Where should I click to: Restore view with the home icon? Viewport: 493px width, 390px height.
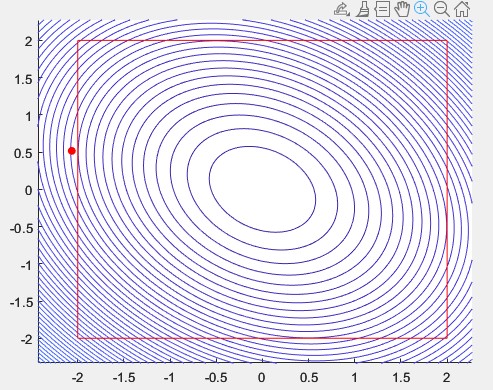(462, 9)
